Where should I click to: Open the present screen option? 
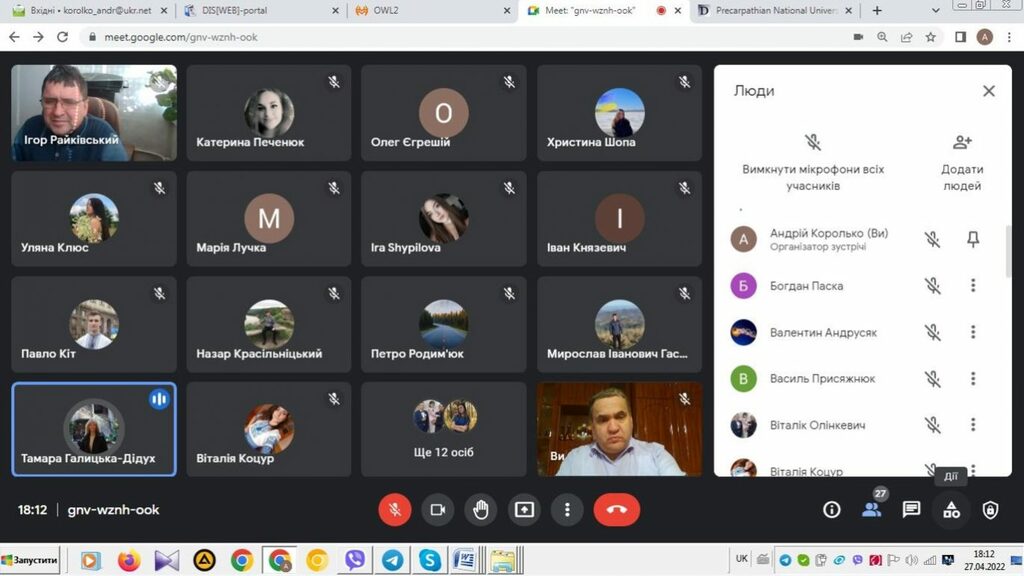click(524, 509)
